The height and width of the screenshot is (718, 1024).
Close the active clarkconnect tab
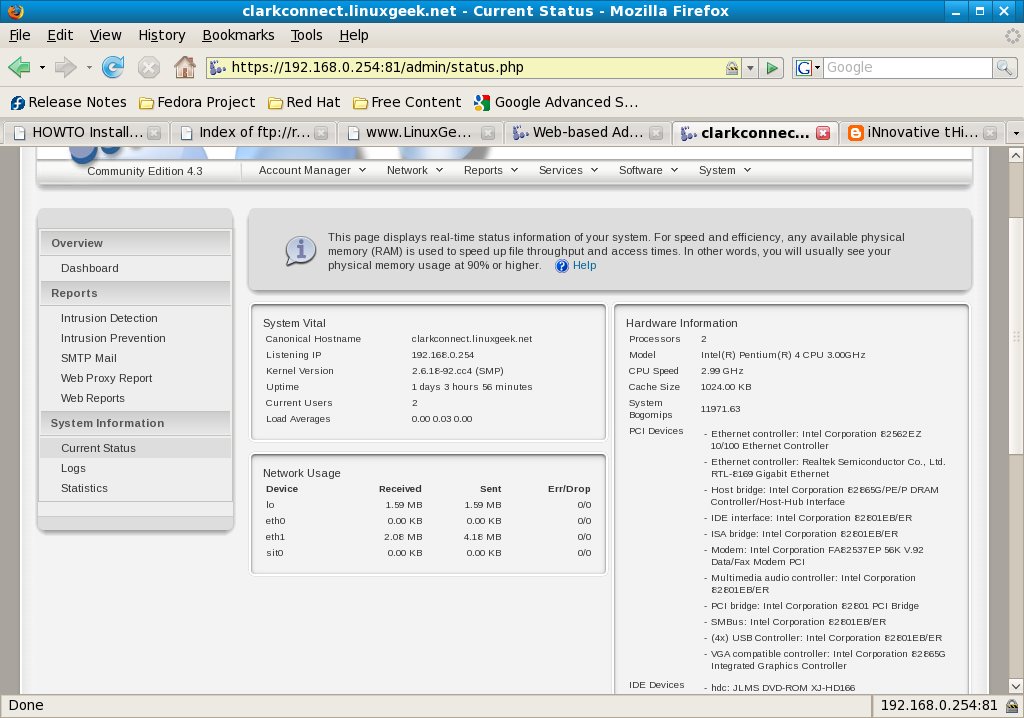(823, 133)
